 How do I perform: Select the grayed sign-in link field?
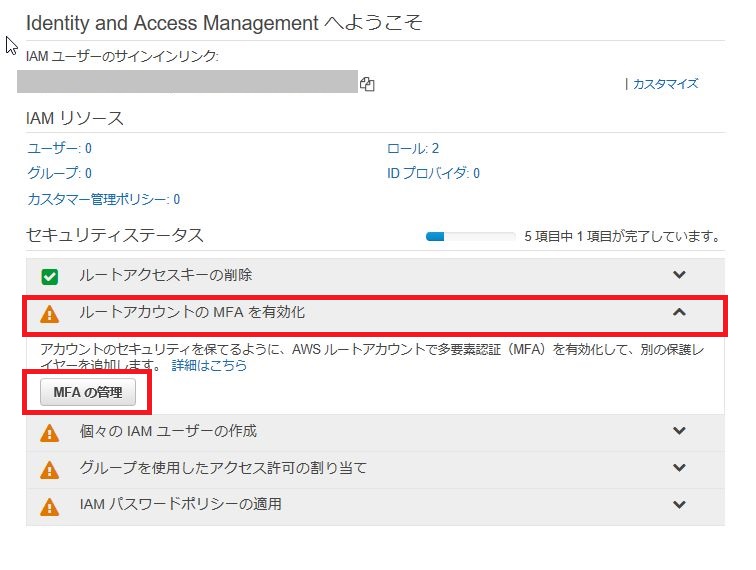[x=188, y=81]
